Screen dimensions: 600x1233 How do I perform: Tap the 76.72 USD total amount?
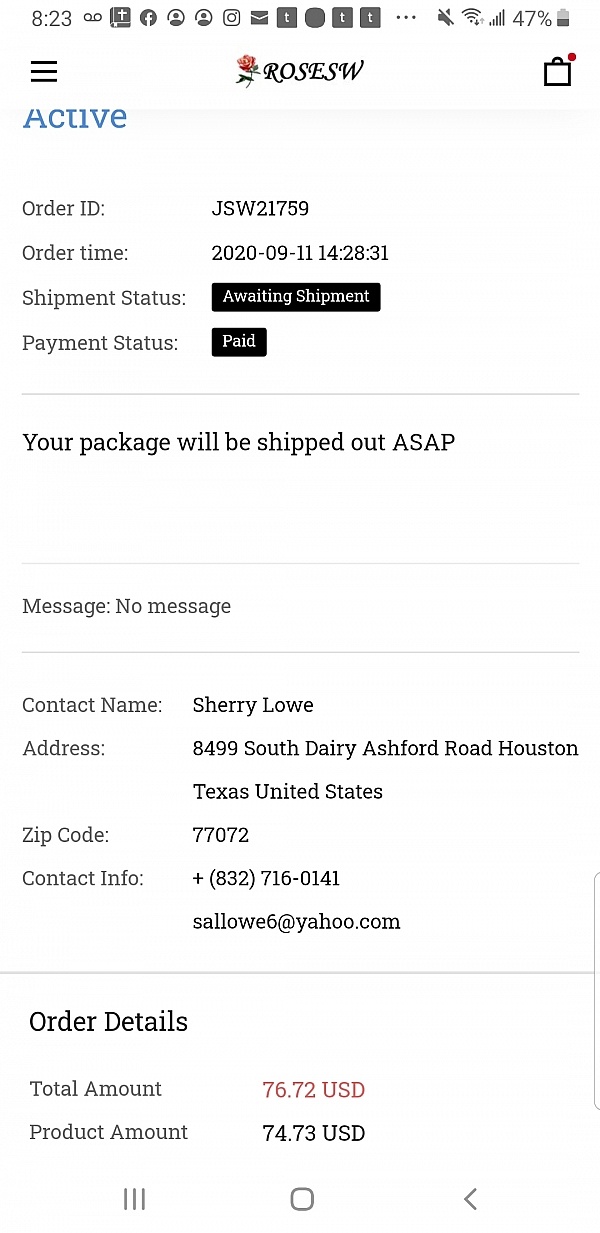313,1090
